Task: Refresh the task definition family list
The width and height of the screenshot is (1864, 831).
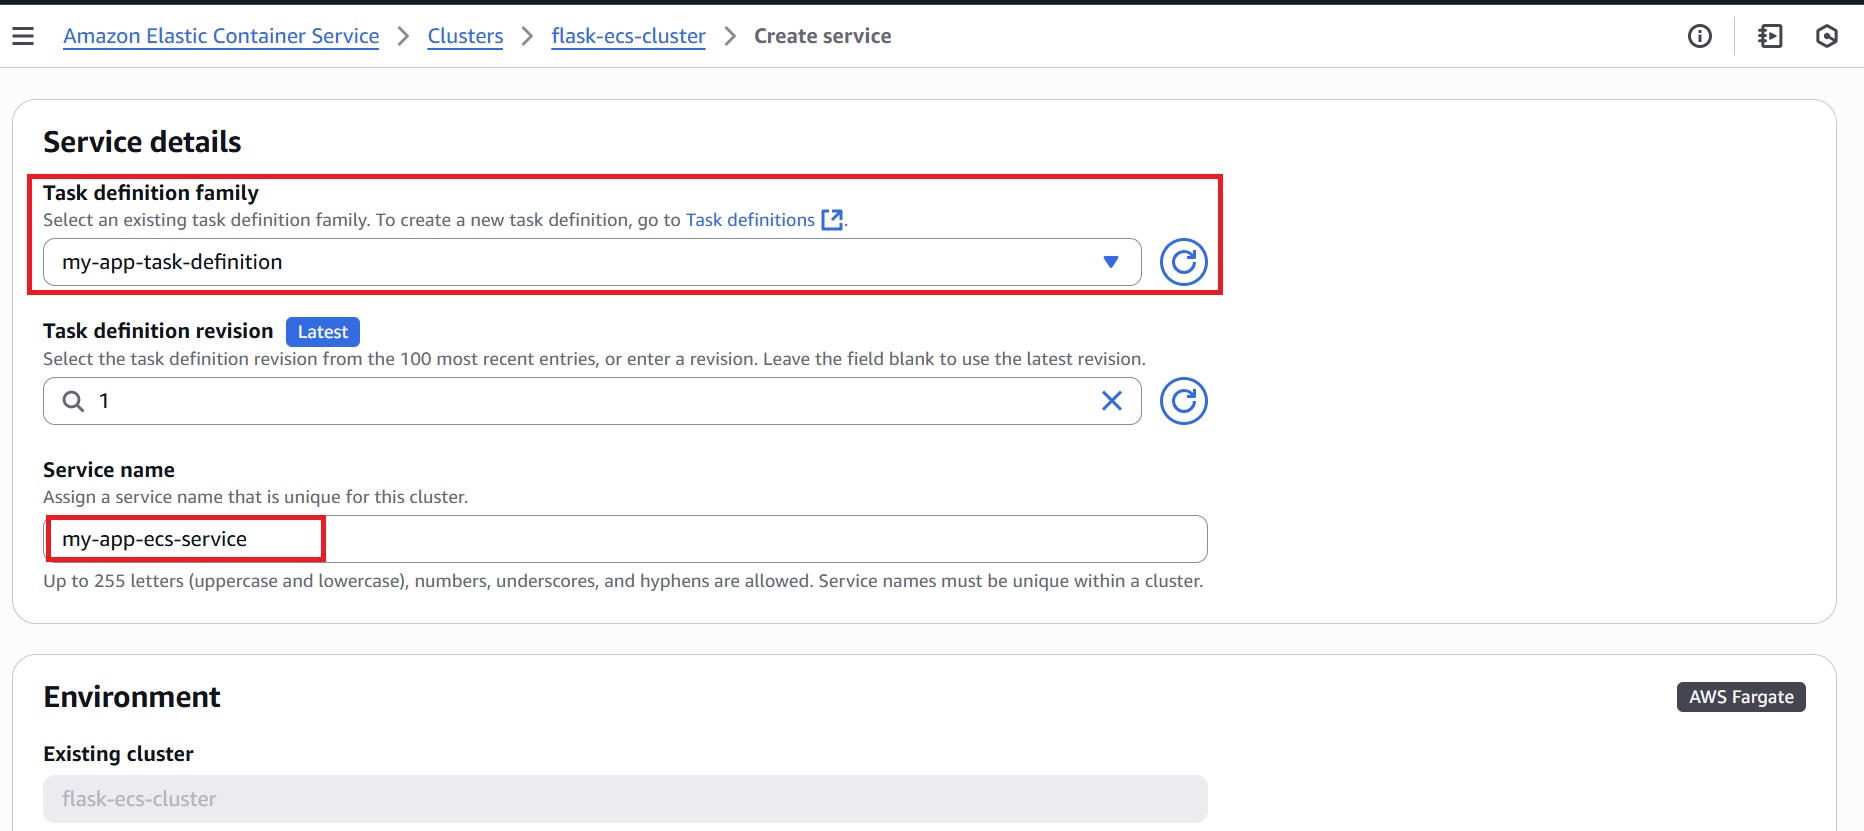Action: [x=1183, y=262]
